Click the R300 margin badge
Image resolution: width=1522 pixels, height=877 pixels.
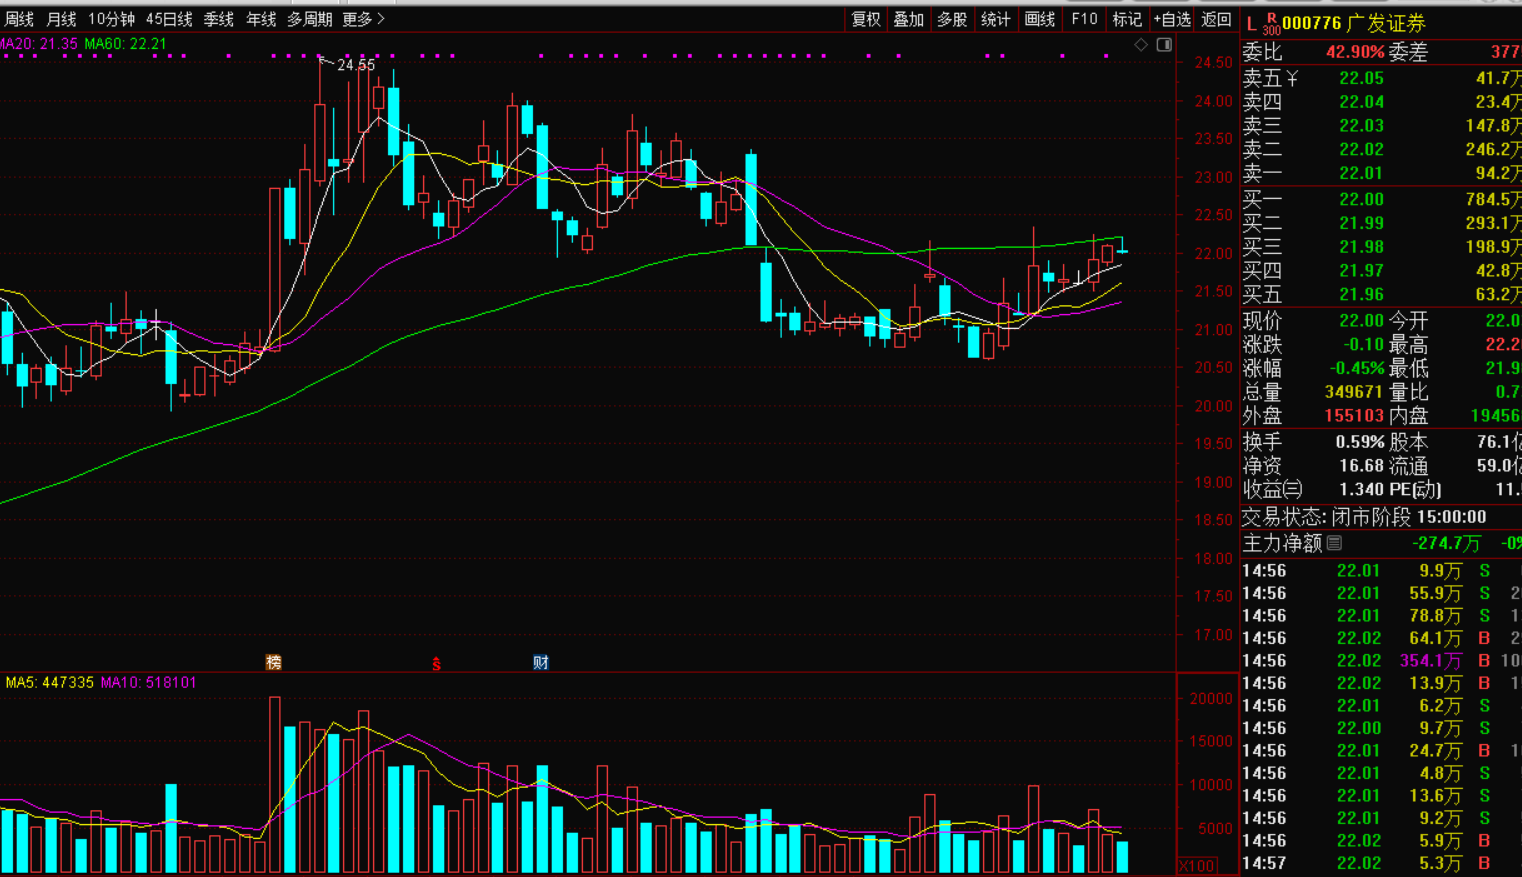[x=1271, y=24]
